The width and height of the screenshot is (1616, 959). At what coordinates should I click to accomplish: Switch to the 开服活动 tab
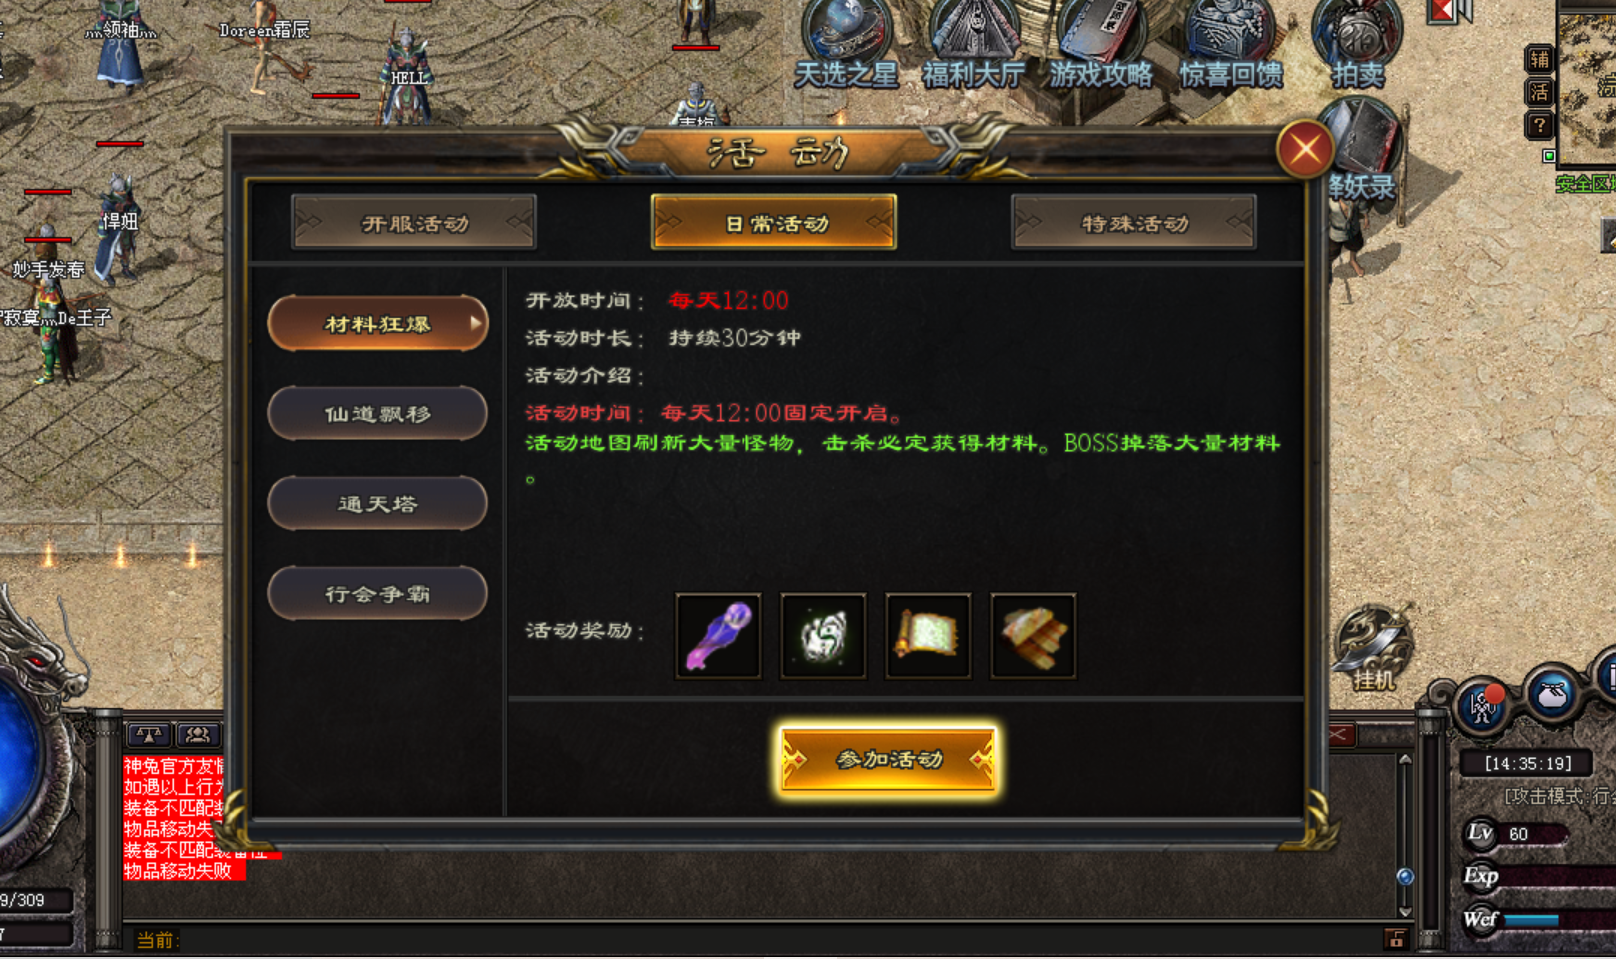pyautogui.click(x=414, y=222)
